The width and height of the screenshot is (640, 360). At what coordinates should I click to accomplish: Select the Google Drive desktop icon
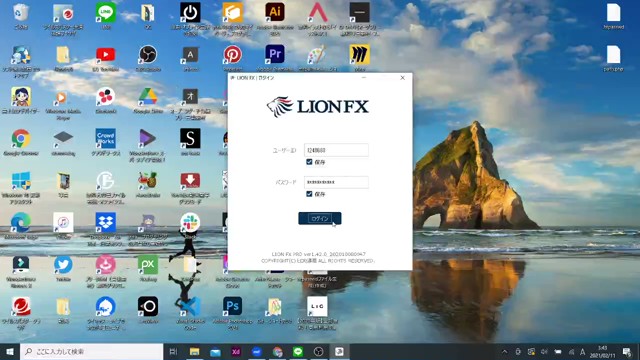148,100
